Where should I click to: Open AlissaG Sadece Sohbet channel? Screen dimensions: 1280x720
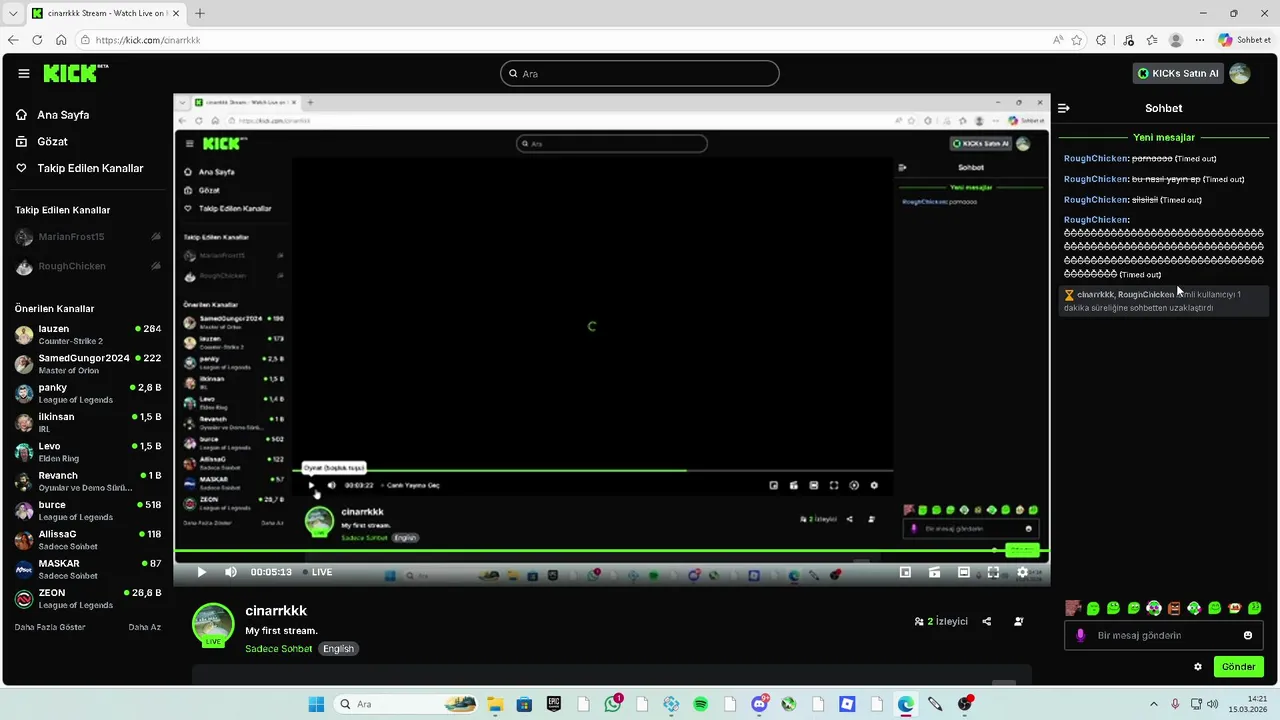tap(87, 540)
